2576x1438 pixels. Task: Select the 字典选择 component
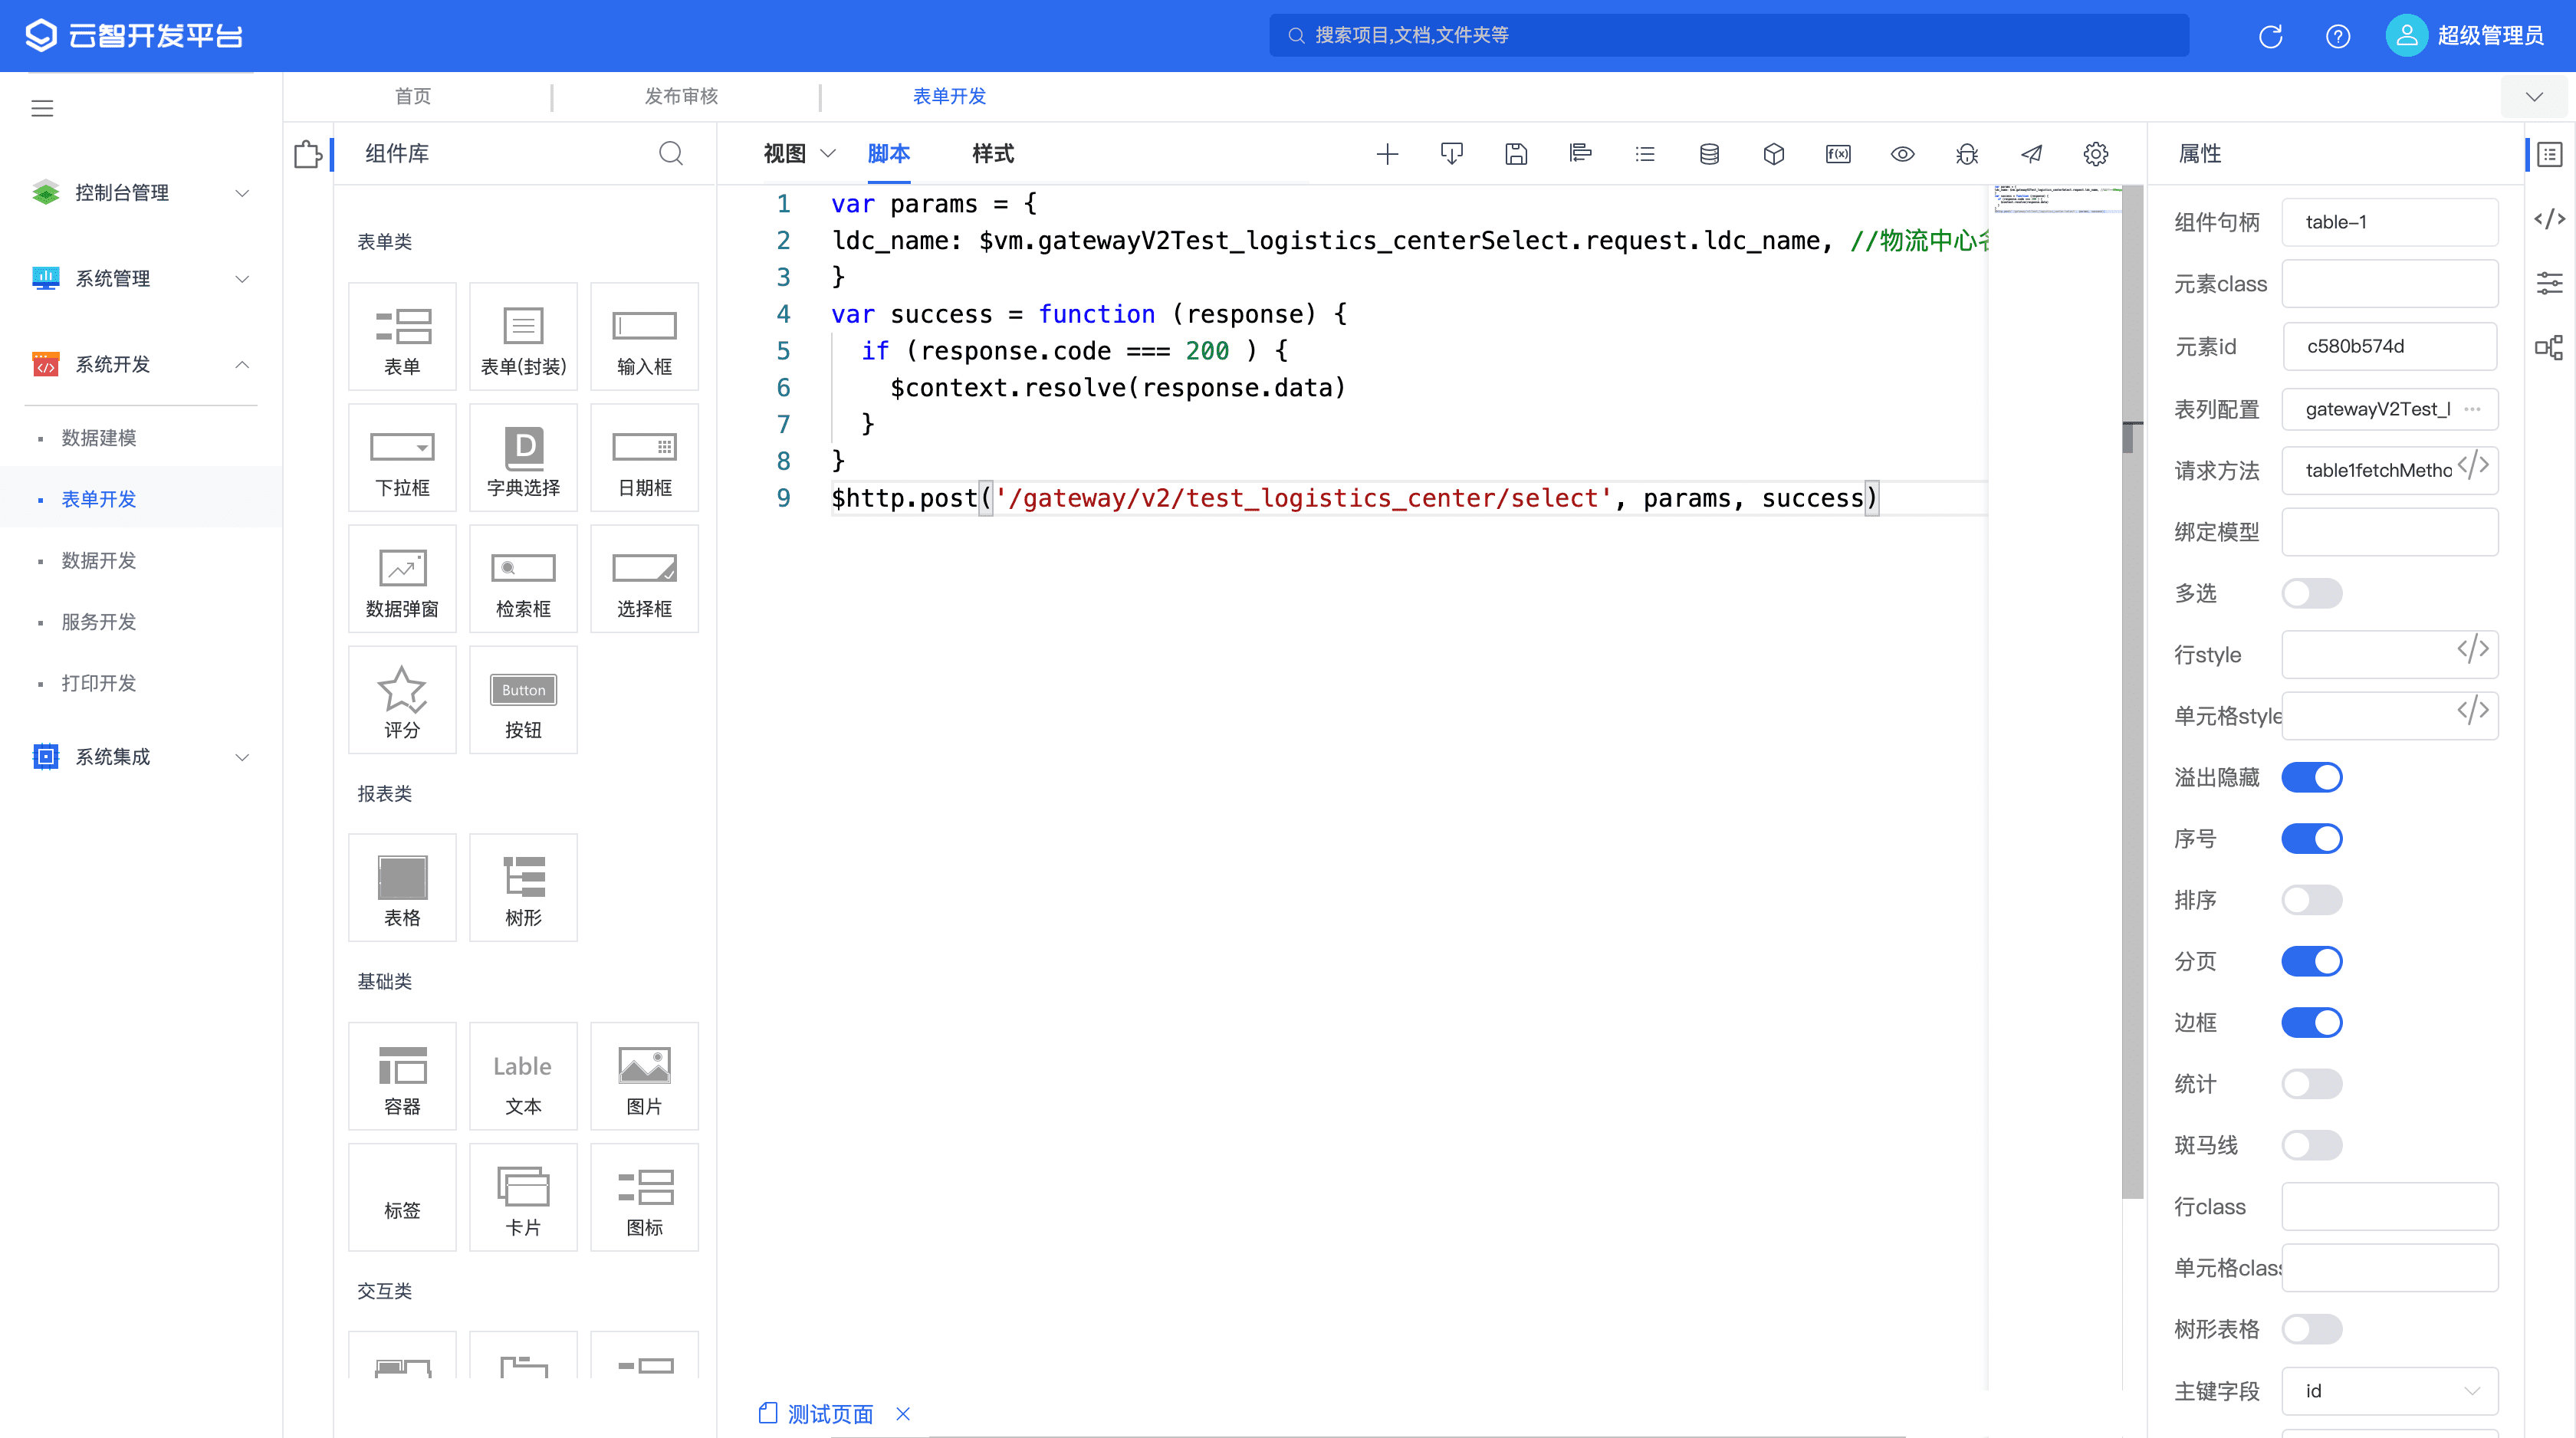click(x=523, y=458)
